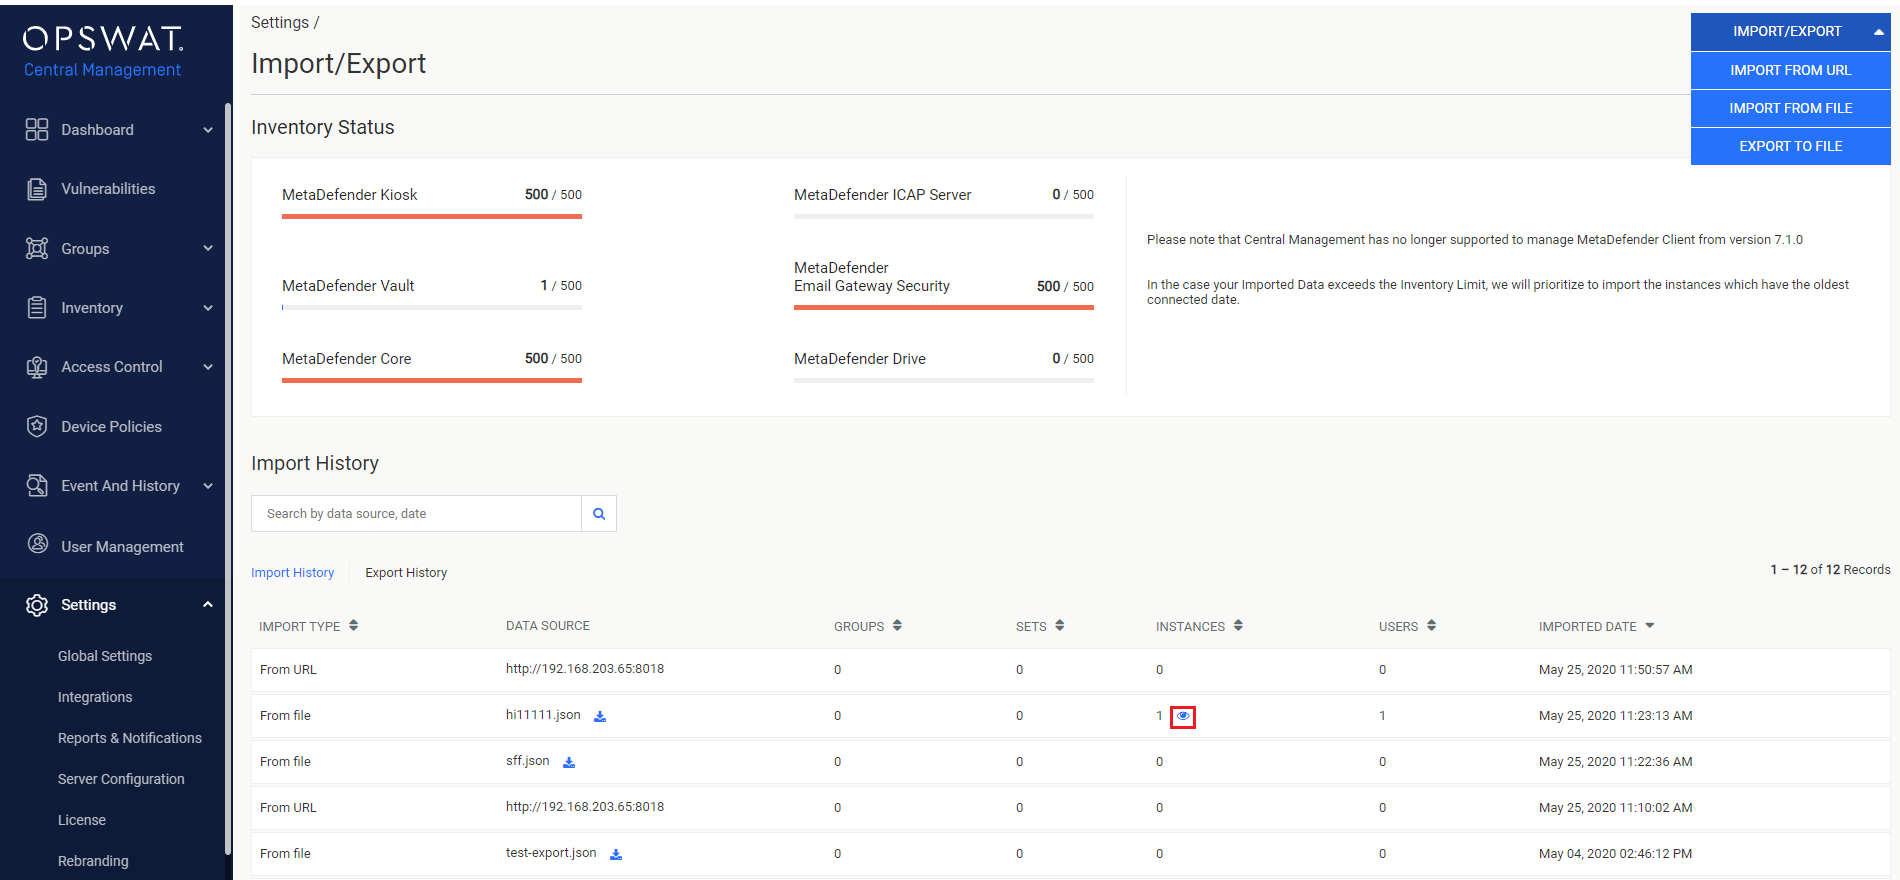This screenshot has width=1900, height=880.
Task: Click IMPORT FROM URL button
Action: click(x=1790, y=70)
